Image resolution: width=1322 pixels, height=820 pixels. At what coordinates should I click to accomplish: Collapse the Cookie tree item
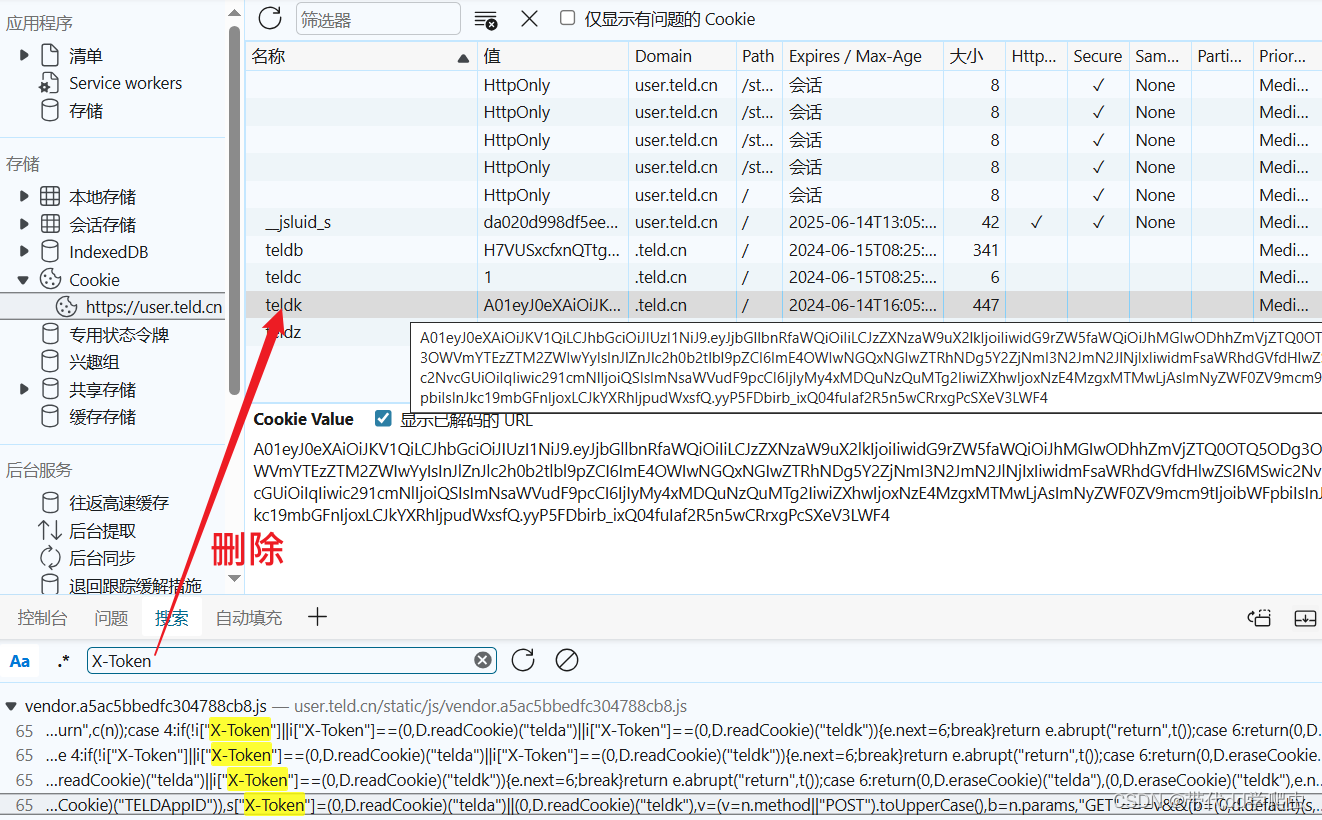click(x=24, y=280)
